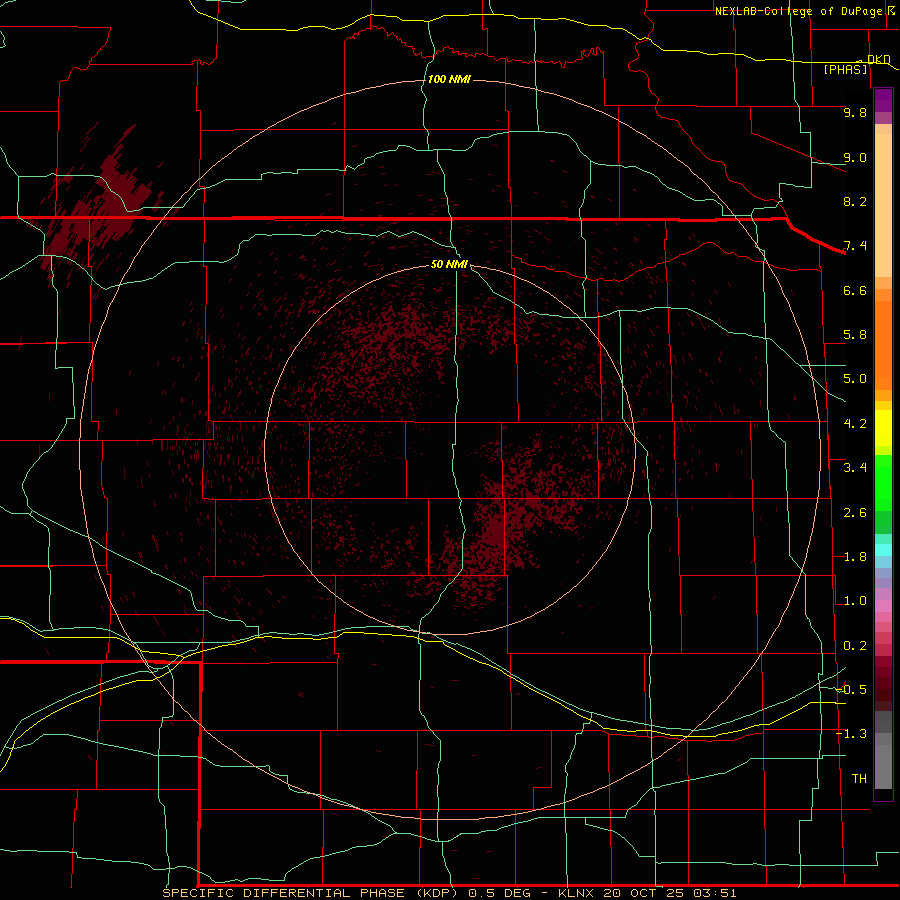
Task: Click the 3.4 scale value
Action: point(855,468)
